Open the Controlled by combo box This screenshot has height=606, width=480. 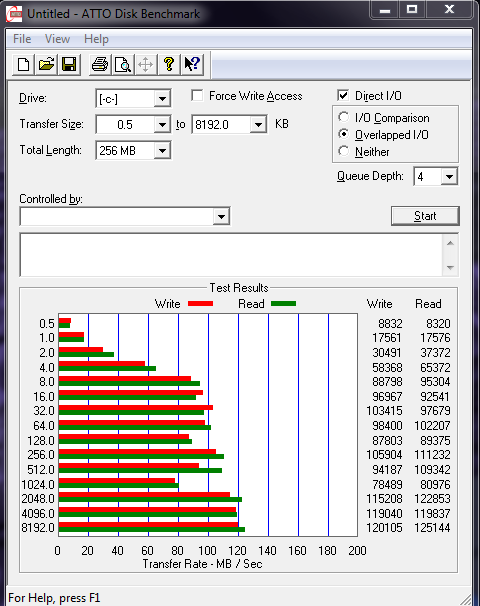125,216
